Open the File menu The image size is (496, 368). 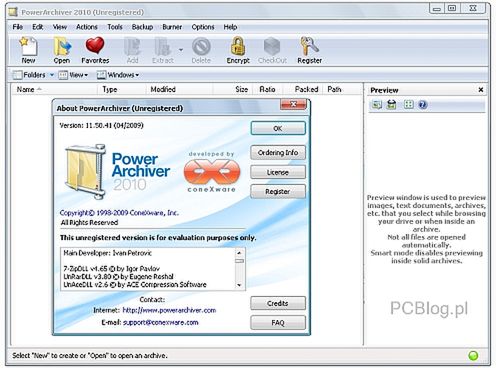(x=18, y=27)
